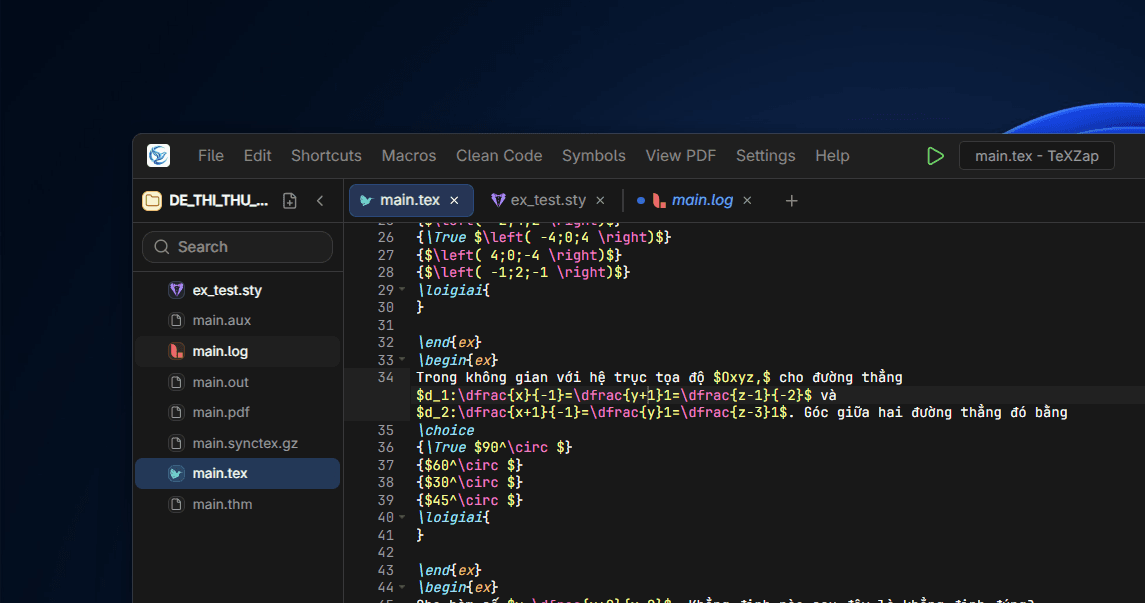This screenshot has width=1145, height=603.
Task: Close the main.log tab
Action: [747, 201]
